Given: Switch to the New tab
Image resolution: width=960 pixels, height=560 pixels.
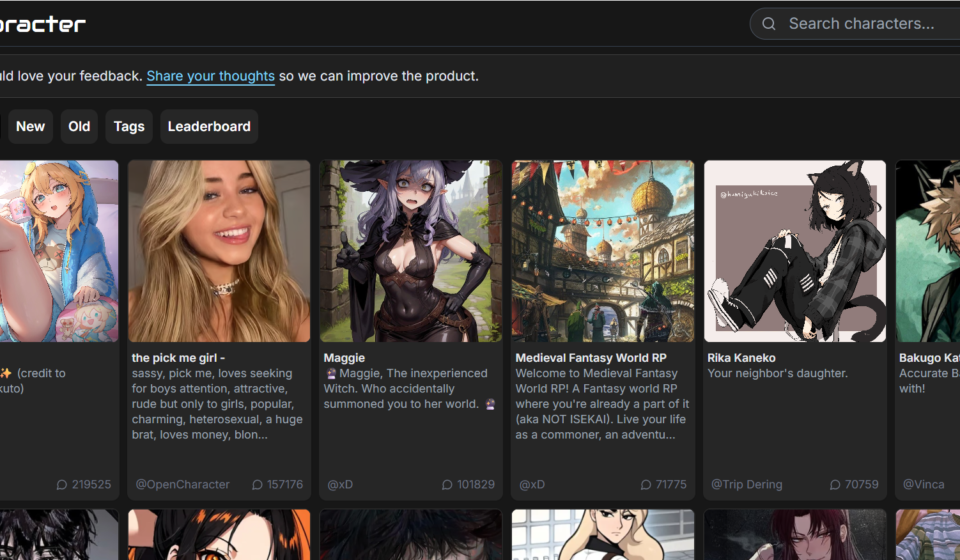Looking at the screenshot, I should tap(31, 127).
